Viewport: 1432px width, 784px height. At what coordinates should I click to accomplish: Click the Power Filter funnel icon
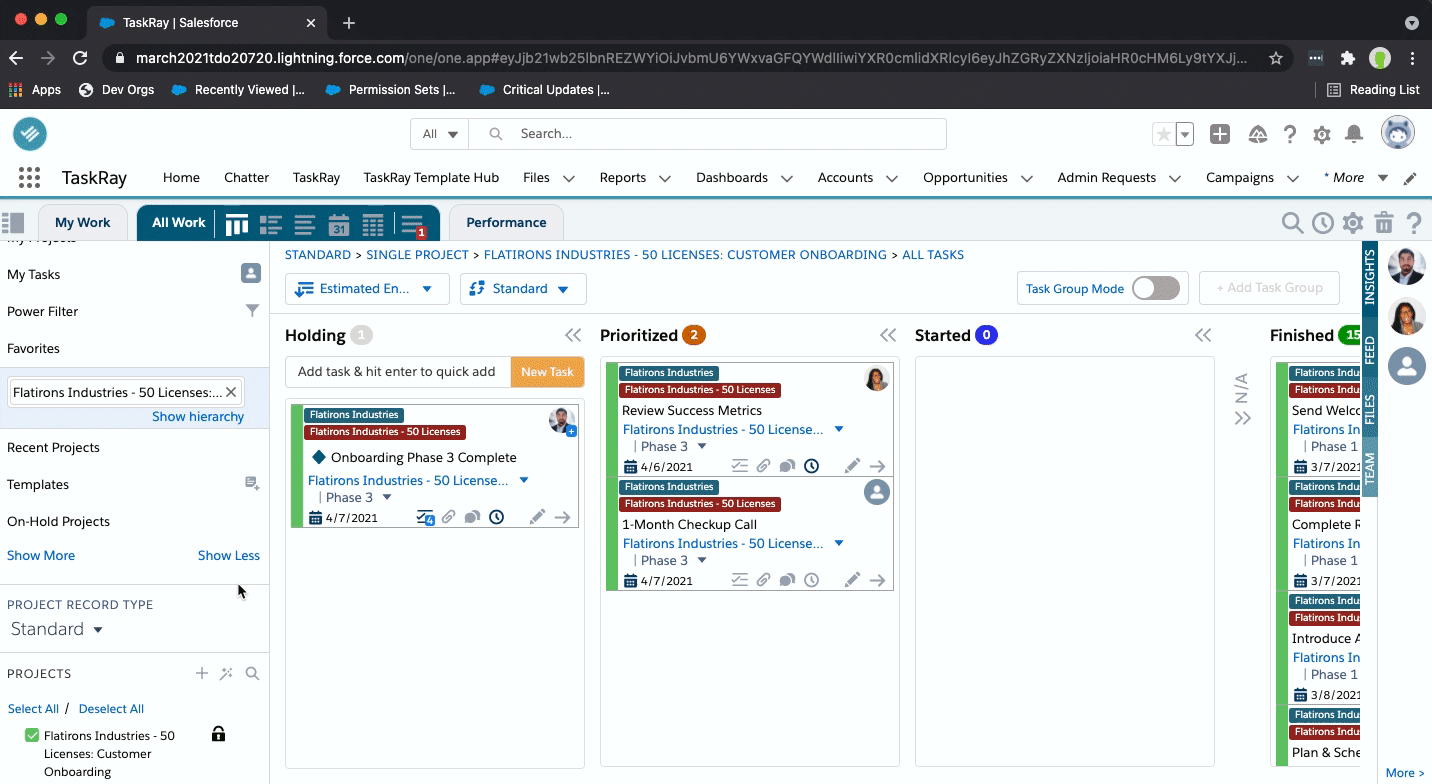coord(253,311)
